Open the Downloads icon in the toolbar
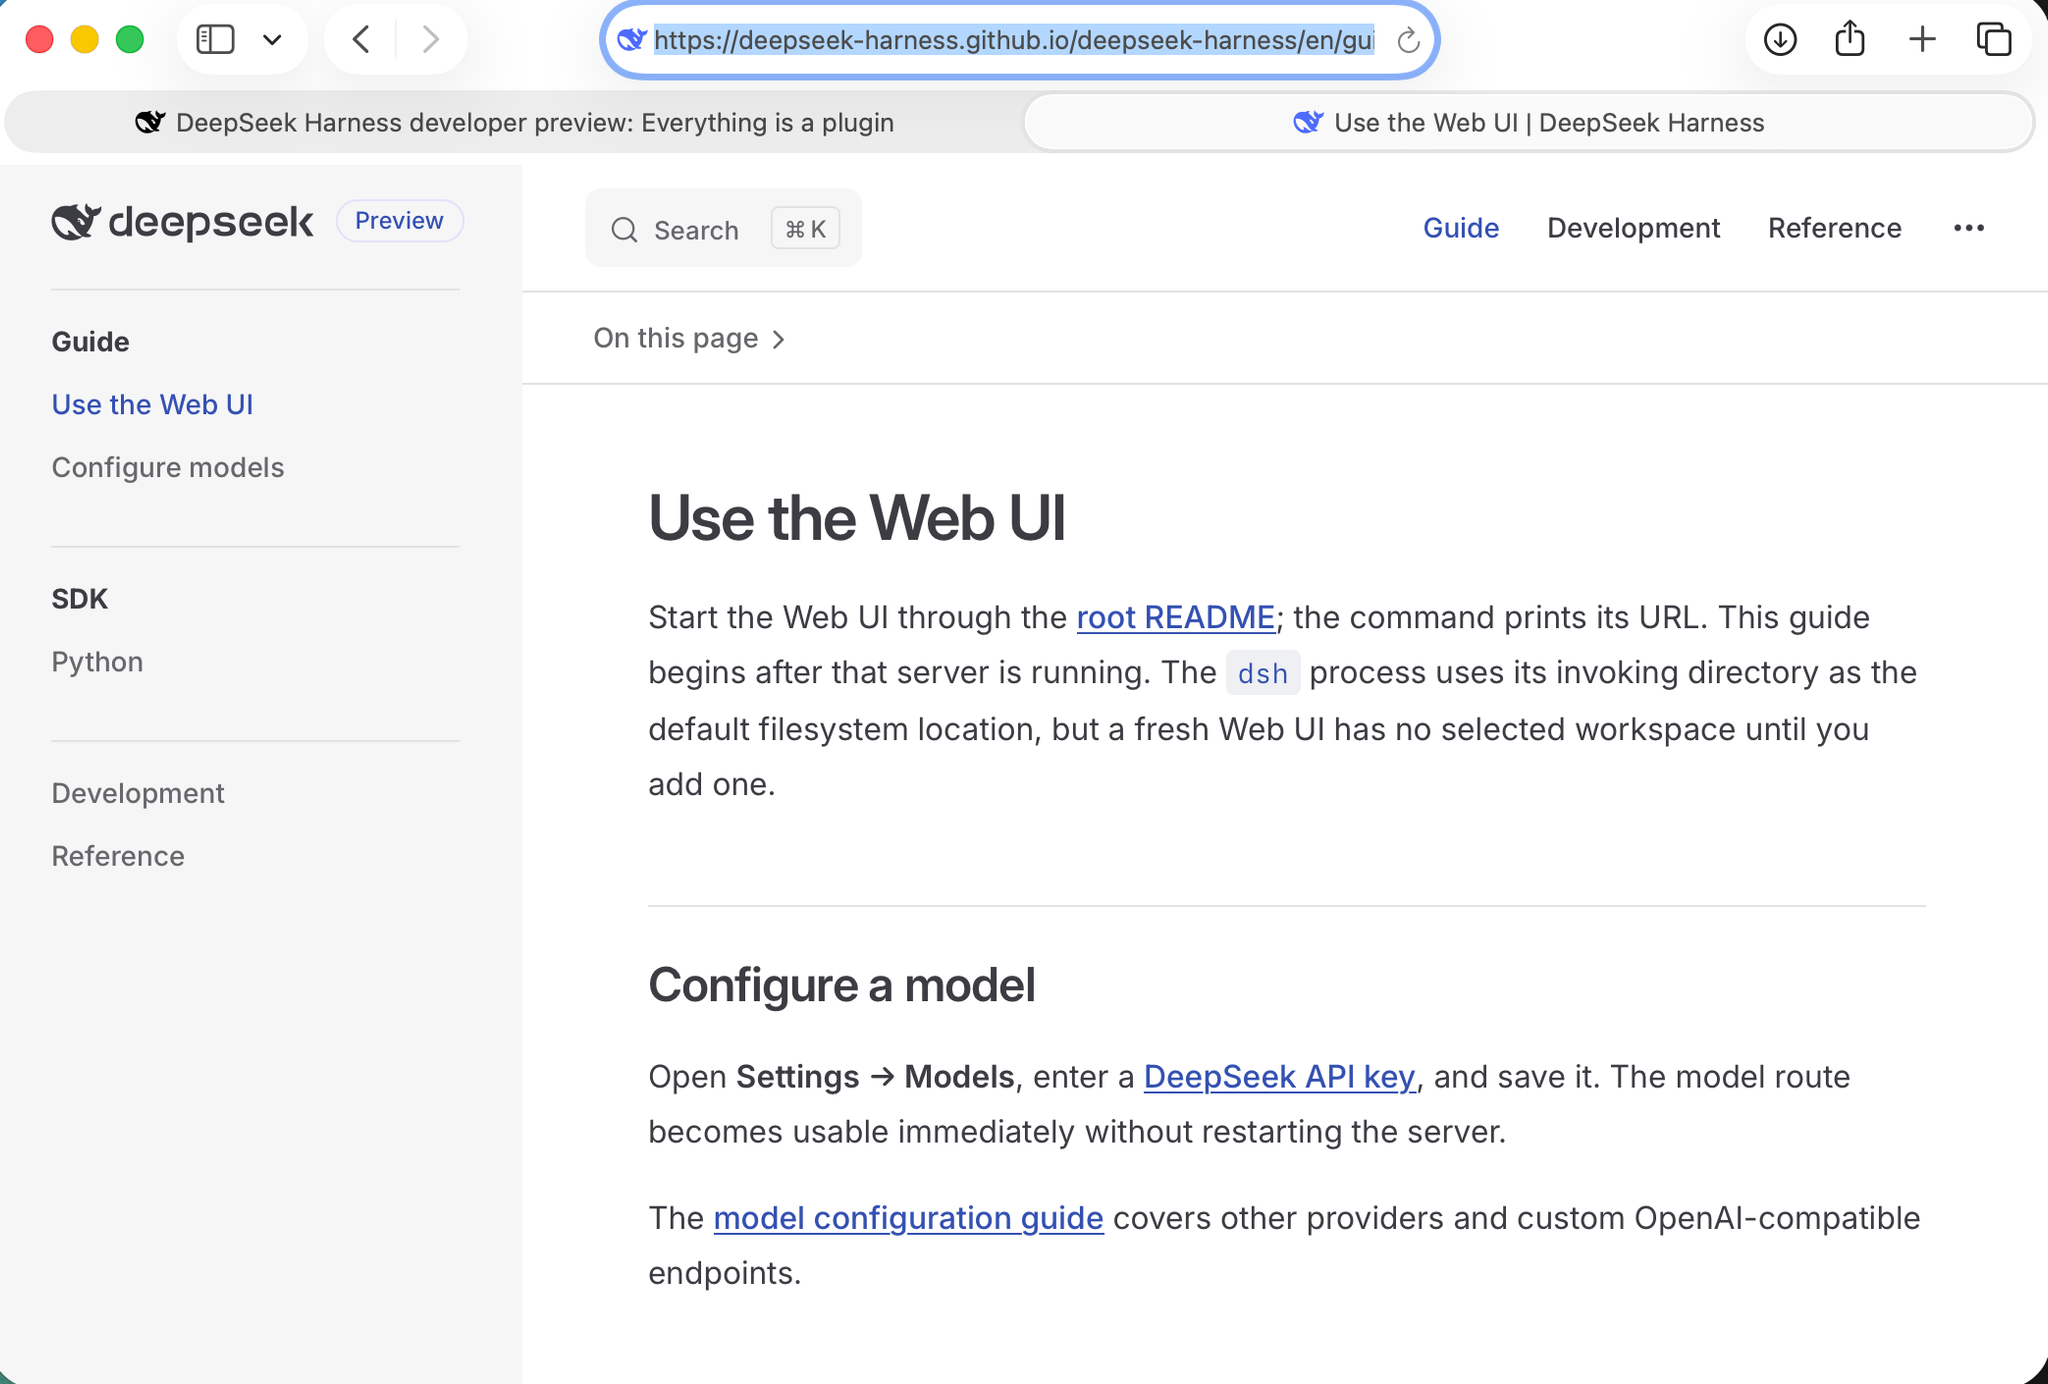The width and height of the screenshot is (2048, 1384). click(1780, 40)
